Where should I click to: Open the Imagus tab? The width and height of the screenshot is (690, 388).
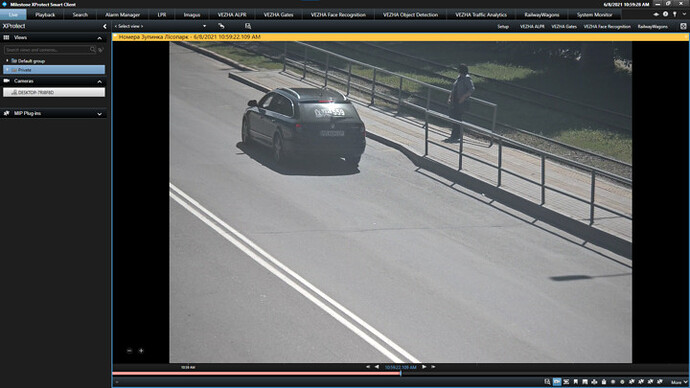(192, 15)
